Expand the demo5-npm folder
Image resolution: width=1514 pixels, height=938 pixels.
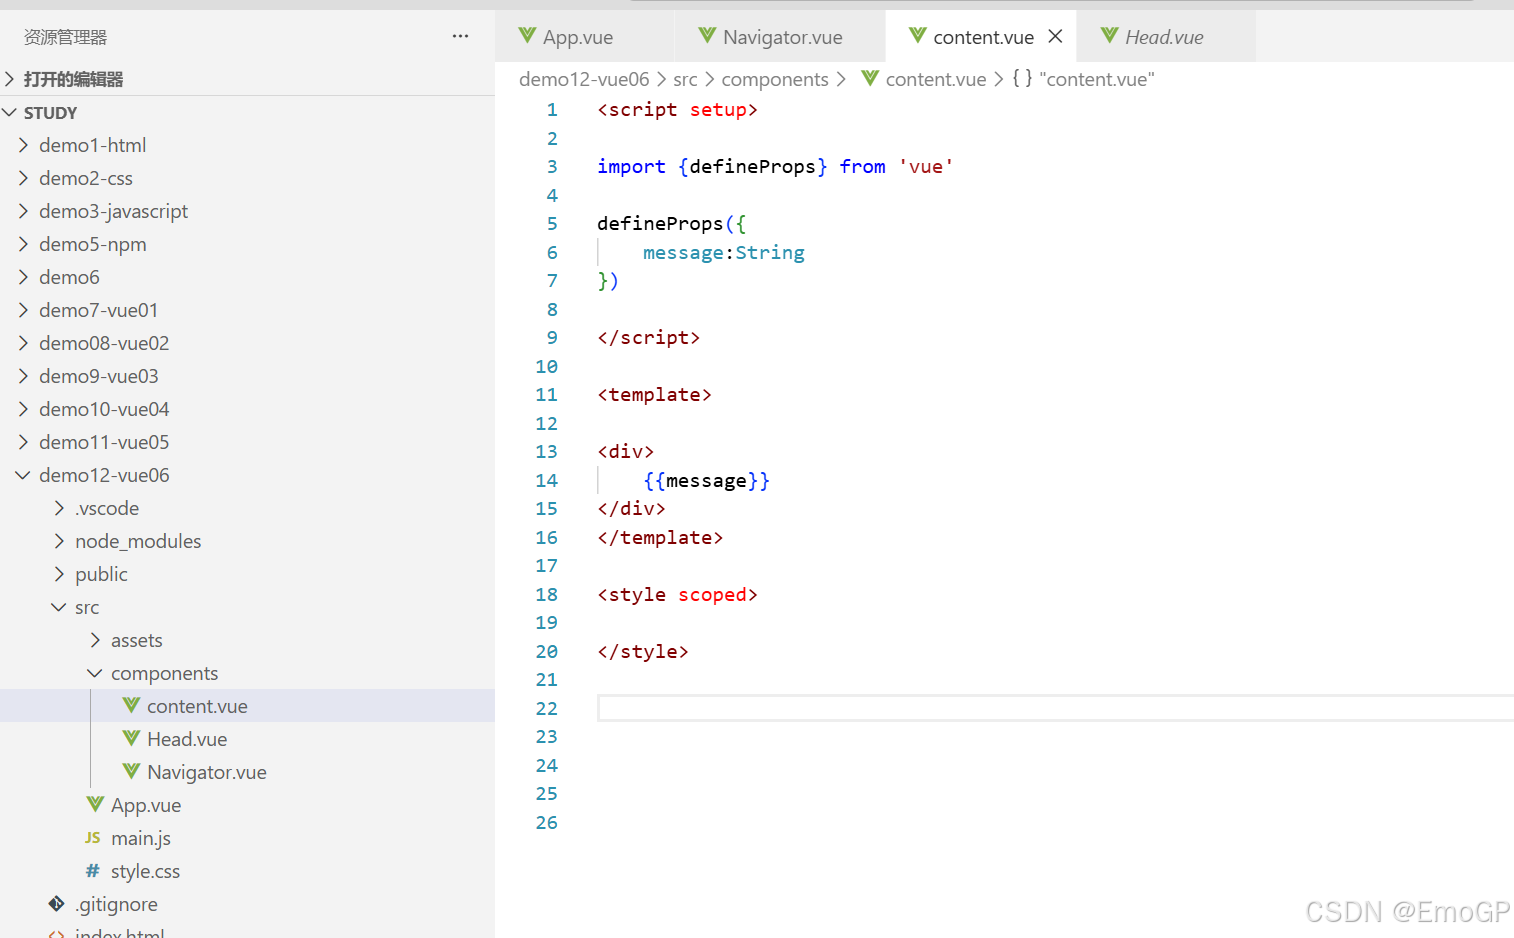(23, 244)
